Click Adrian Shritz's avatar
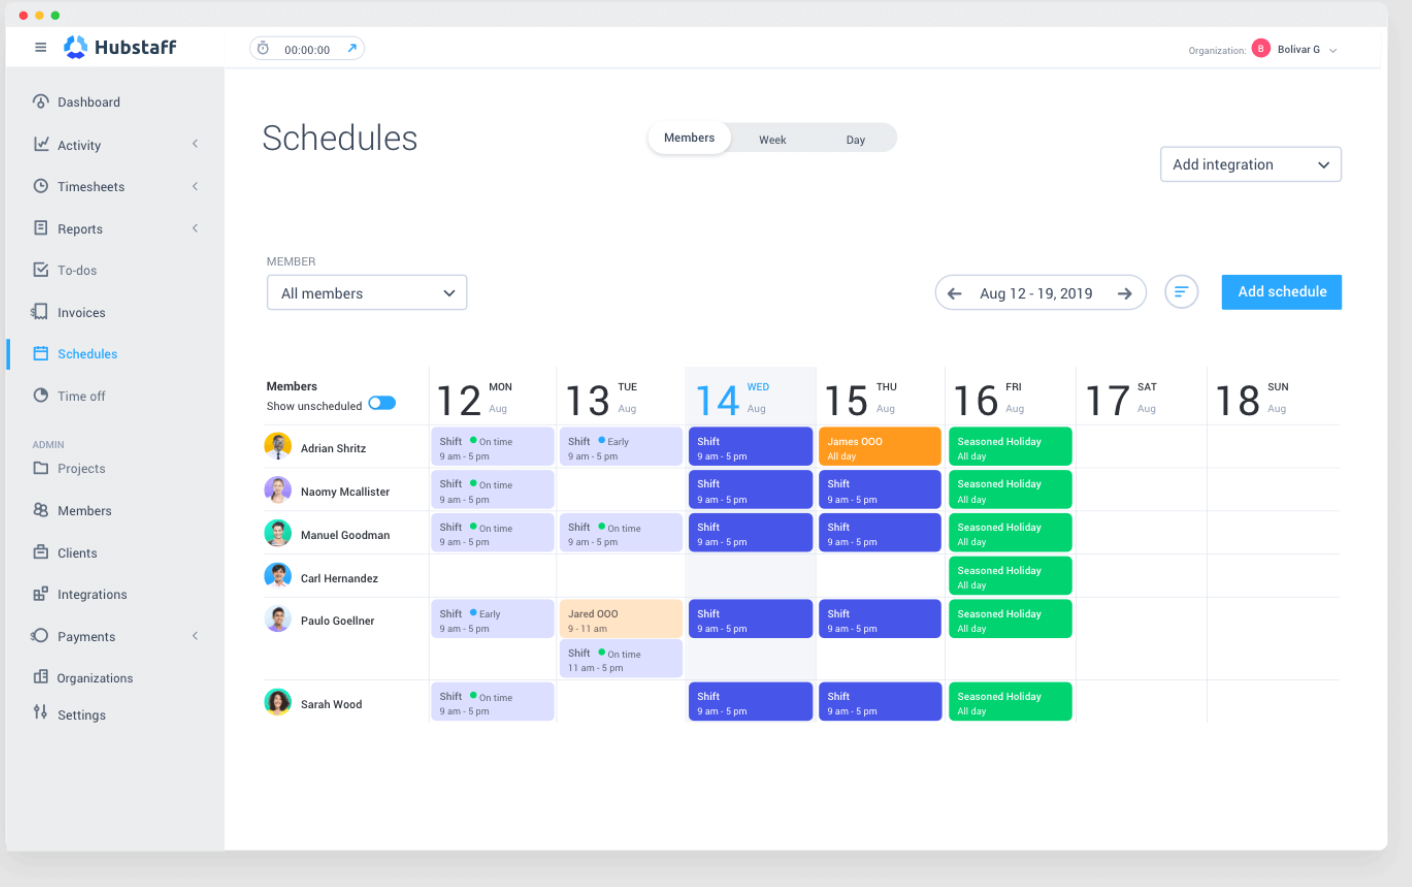The height and width of the screenshot is (887, 1412). (278, 446)
